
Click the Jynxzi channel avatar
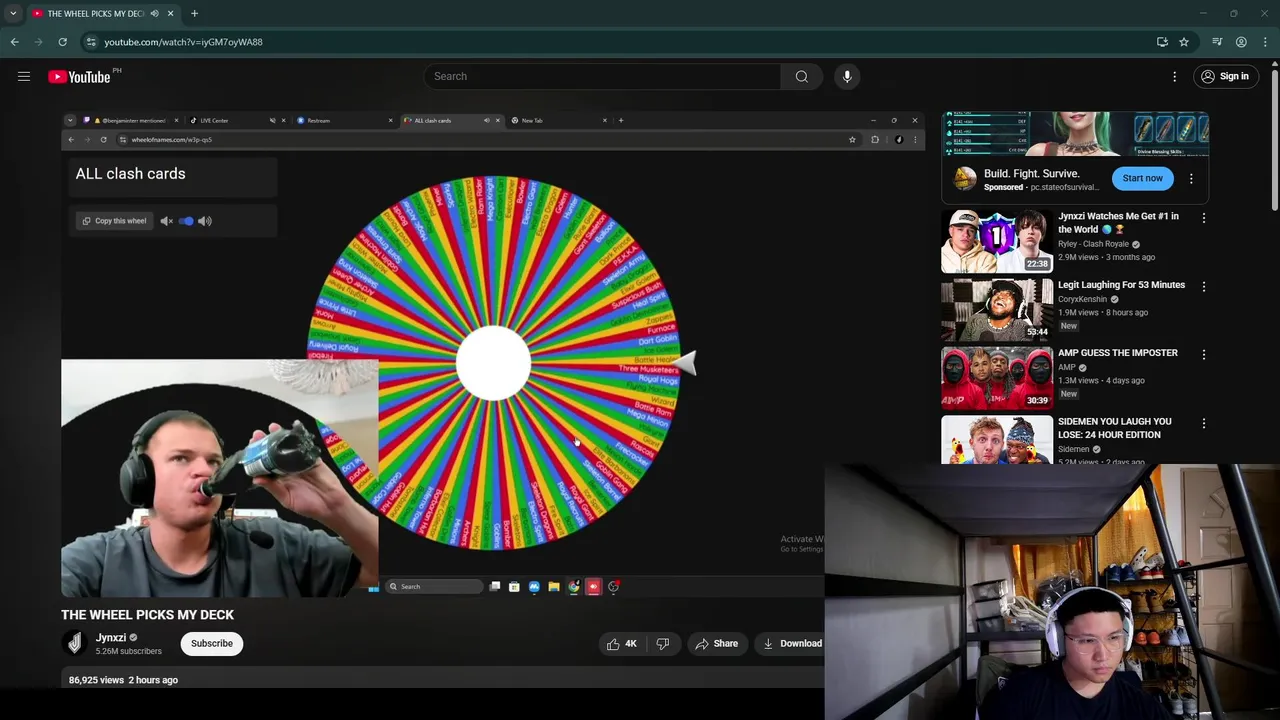point(74,643)
